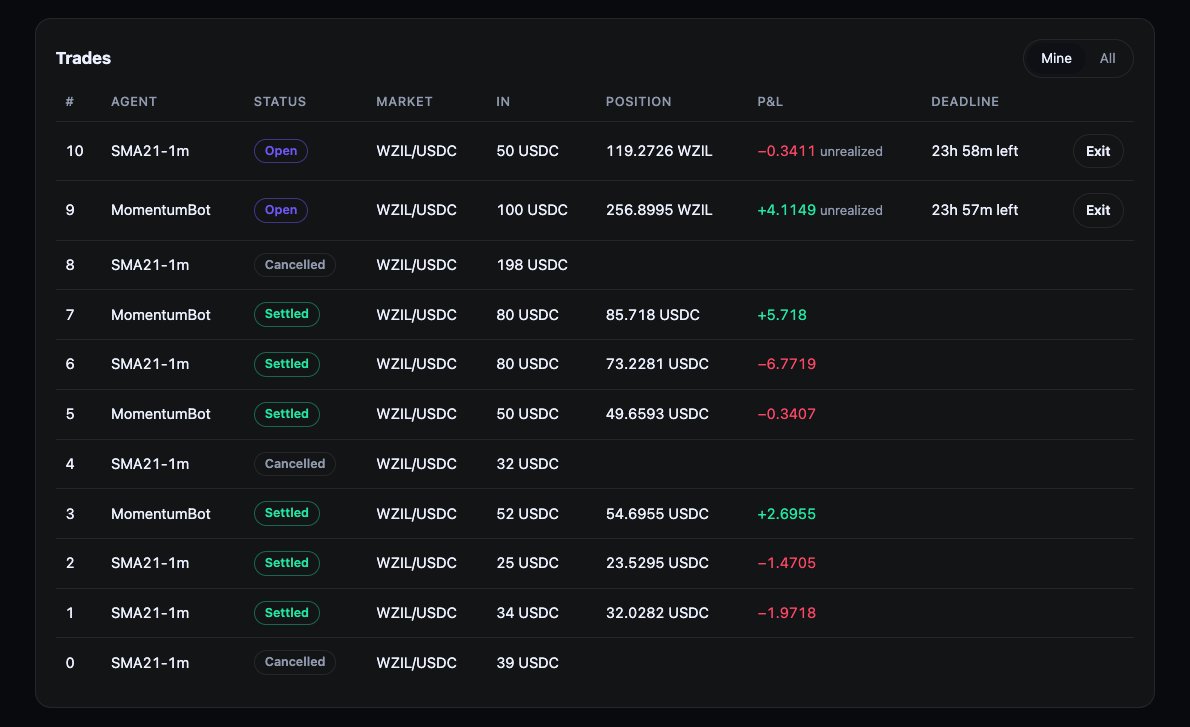The image size is (1190, 727).
Task: Click the STATUS column header
Action: [x=280, y=102]
